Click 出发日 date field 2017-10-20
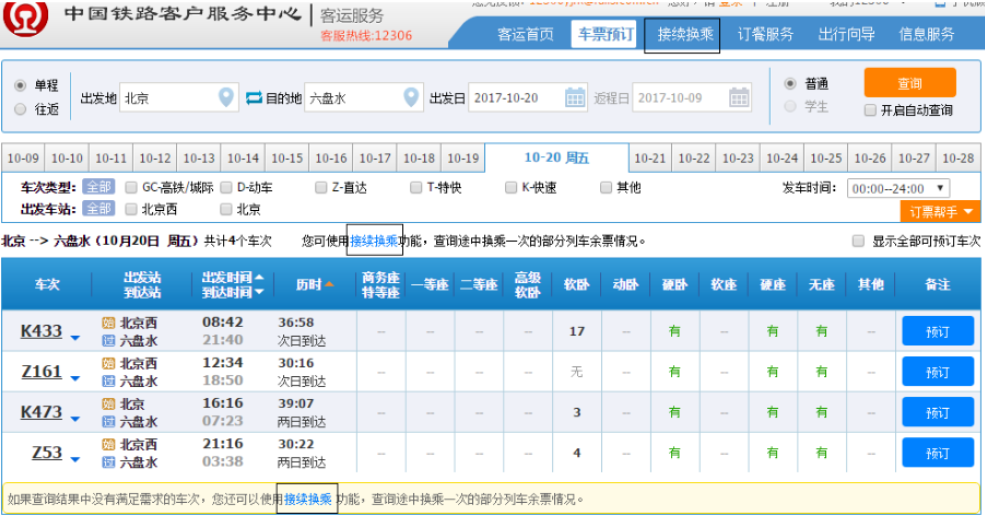The height and width of the screenshot is (517, 985). click(528, 98)
